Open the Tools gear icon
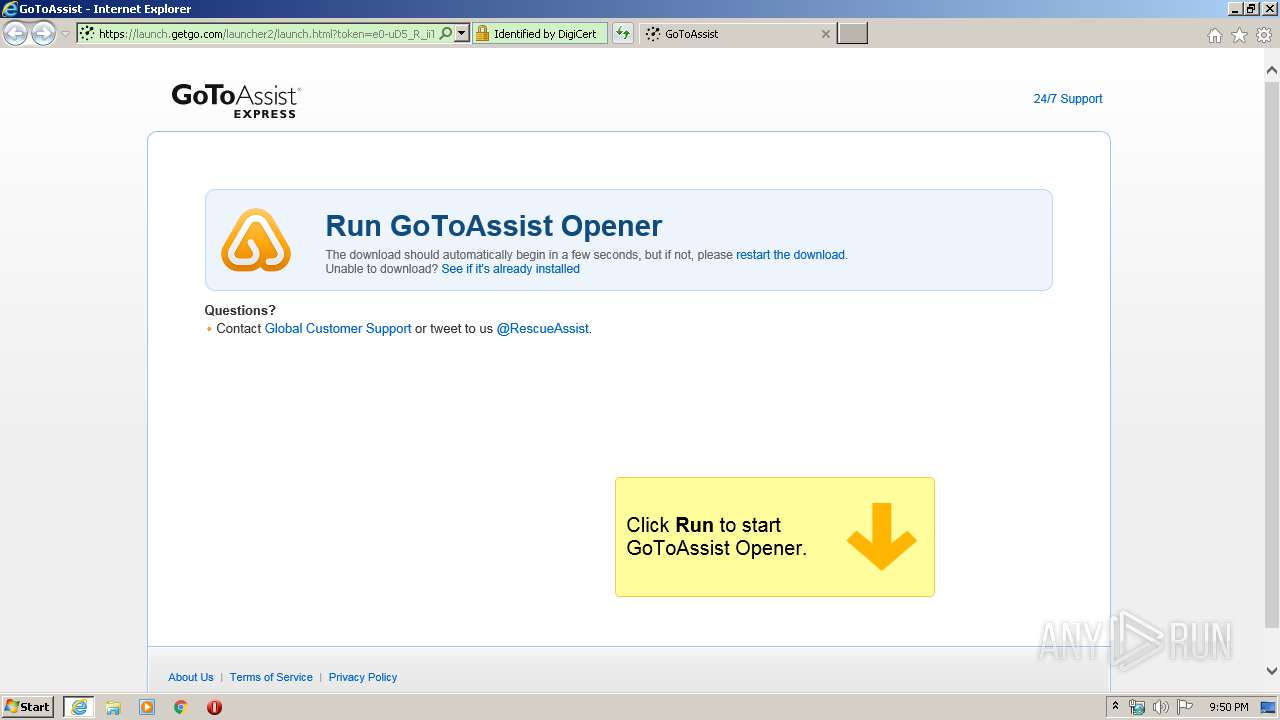1280x720 pixels. click(1263, 36)
